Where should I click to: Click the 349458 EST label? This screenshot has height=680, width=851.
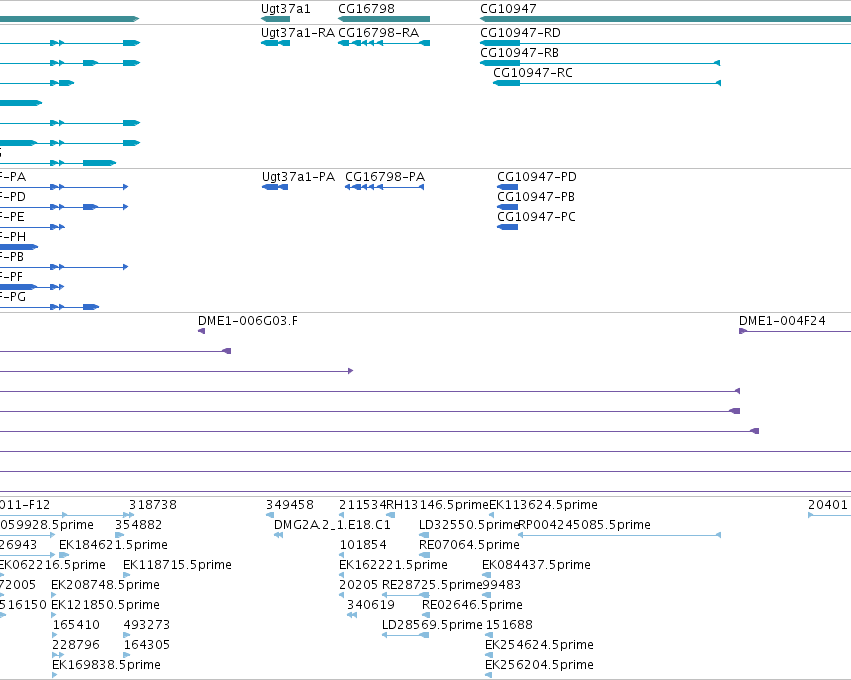(290, 505)
